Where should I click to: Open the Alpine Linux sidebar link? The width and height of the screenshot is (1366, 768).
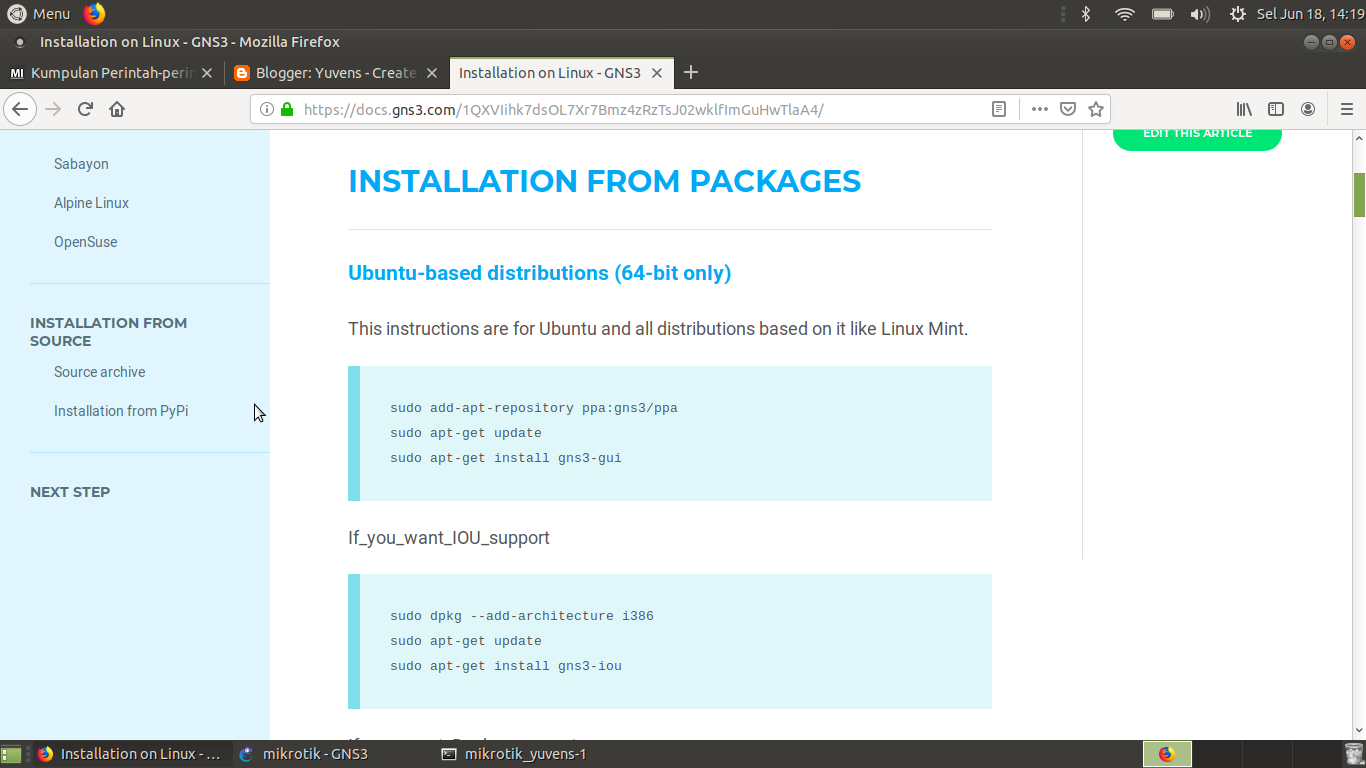(91, 203)
